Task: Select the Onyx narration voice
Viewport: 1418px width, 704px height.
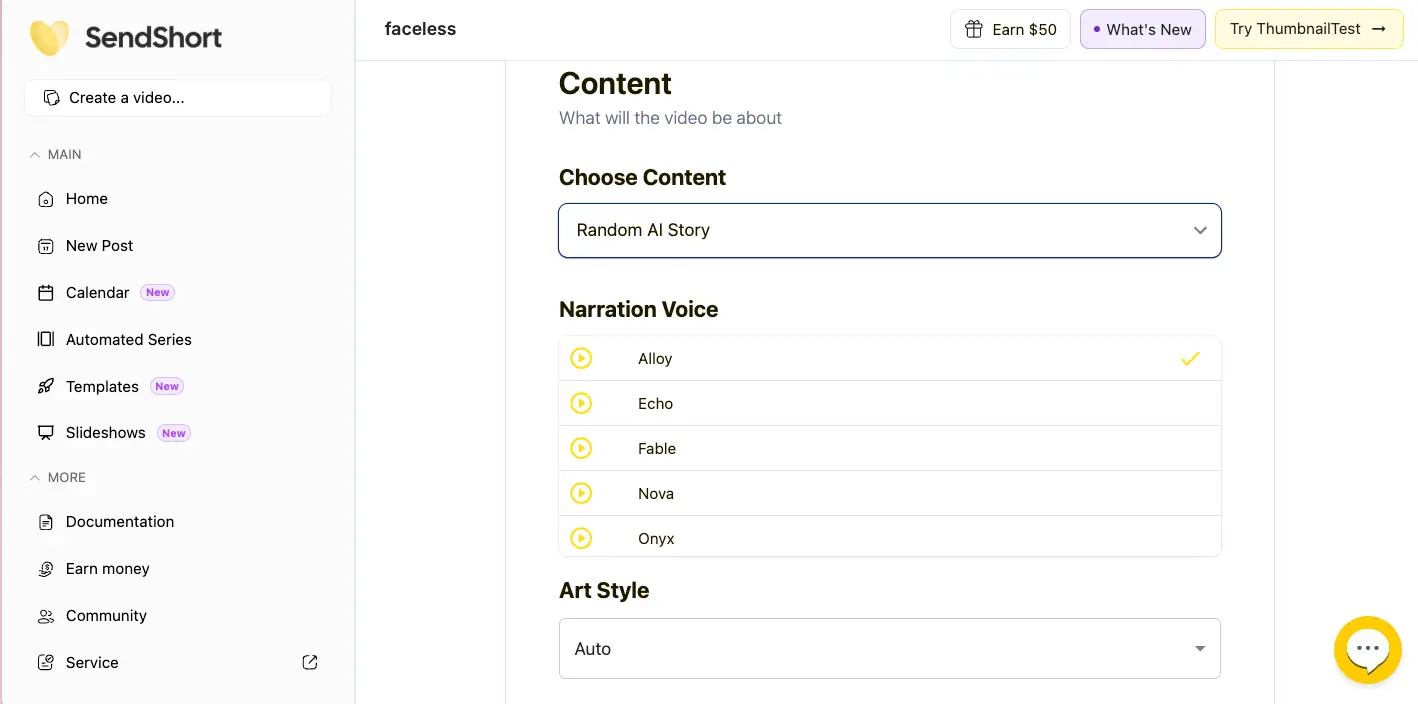Action: 890,538
